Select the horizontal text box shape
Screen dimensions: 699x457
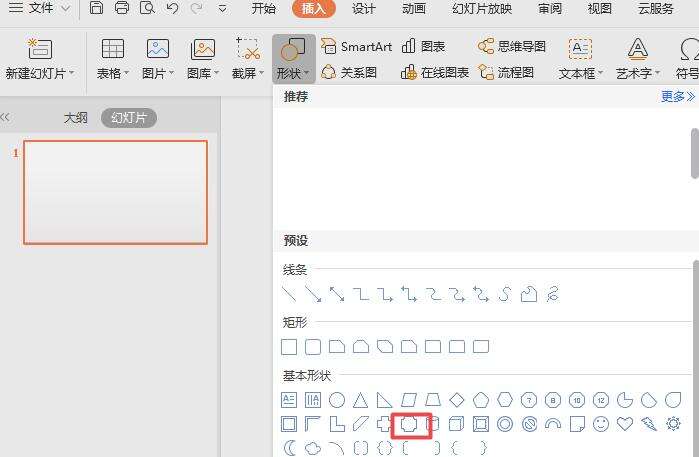click(x=289, y=400)
